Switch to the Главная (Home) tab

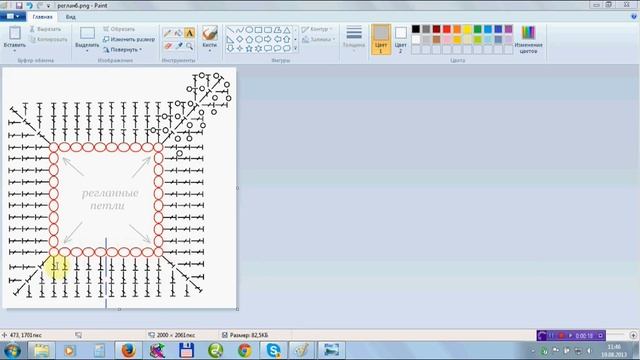pyautogui.click(x=42, y=17)
